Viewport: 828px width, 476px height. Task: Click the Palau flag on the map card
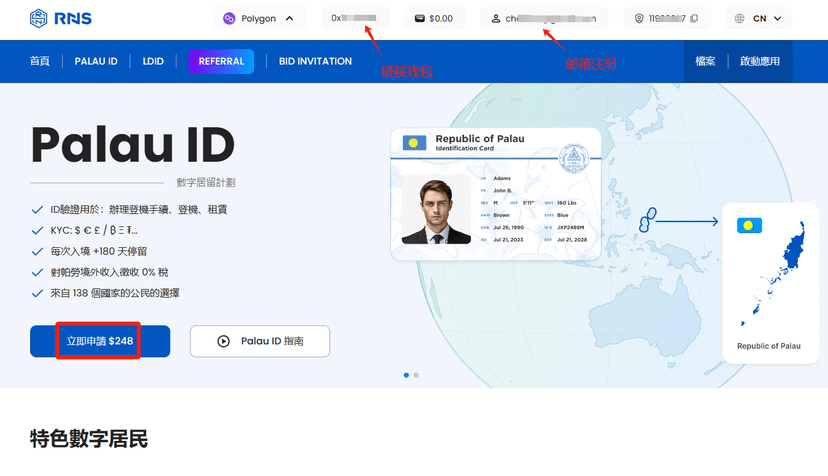749,226
